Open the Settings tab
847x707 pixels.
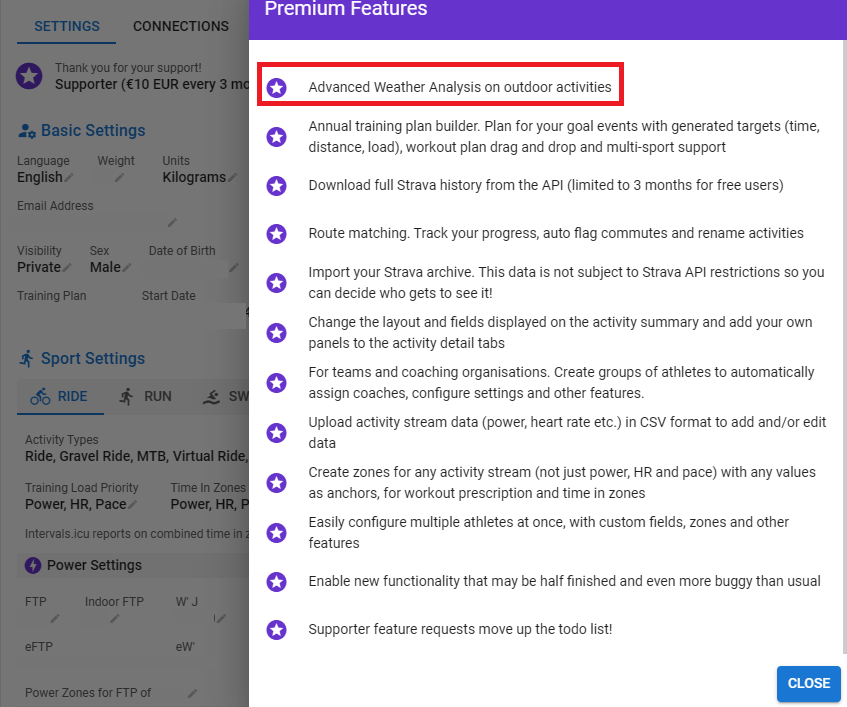coord(67,26)
